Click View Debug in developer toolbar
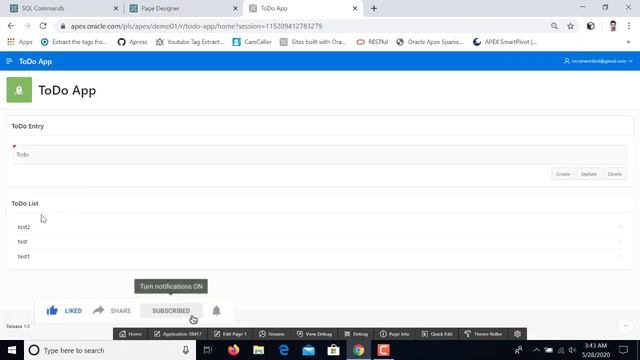 tap(314, 334)
